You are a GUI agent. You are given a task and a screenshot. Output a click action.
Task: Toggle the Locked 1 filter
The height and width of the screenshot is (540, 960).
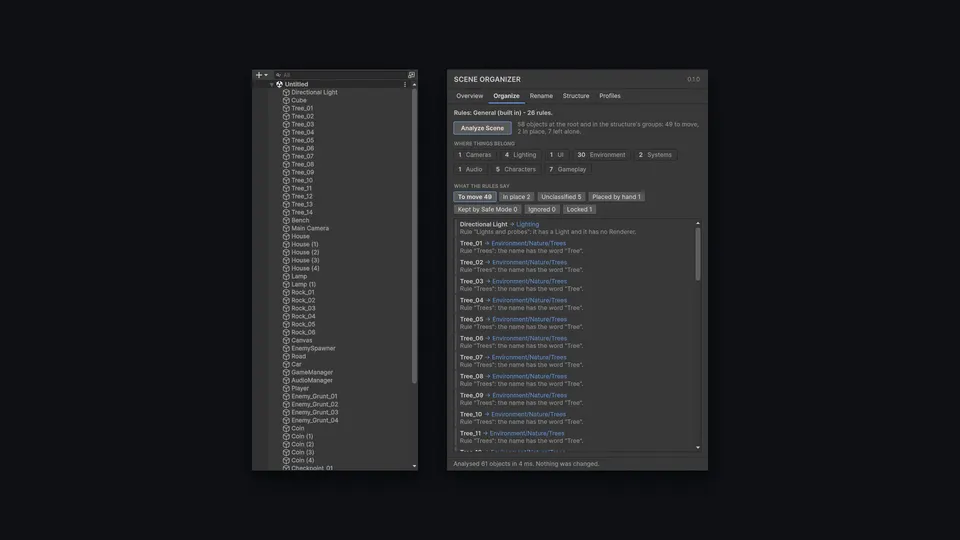579,209
